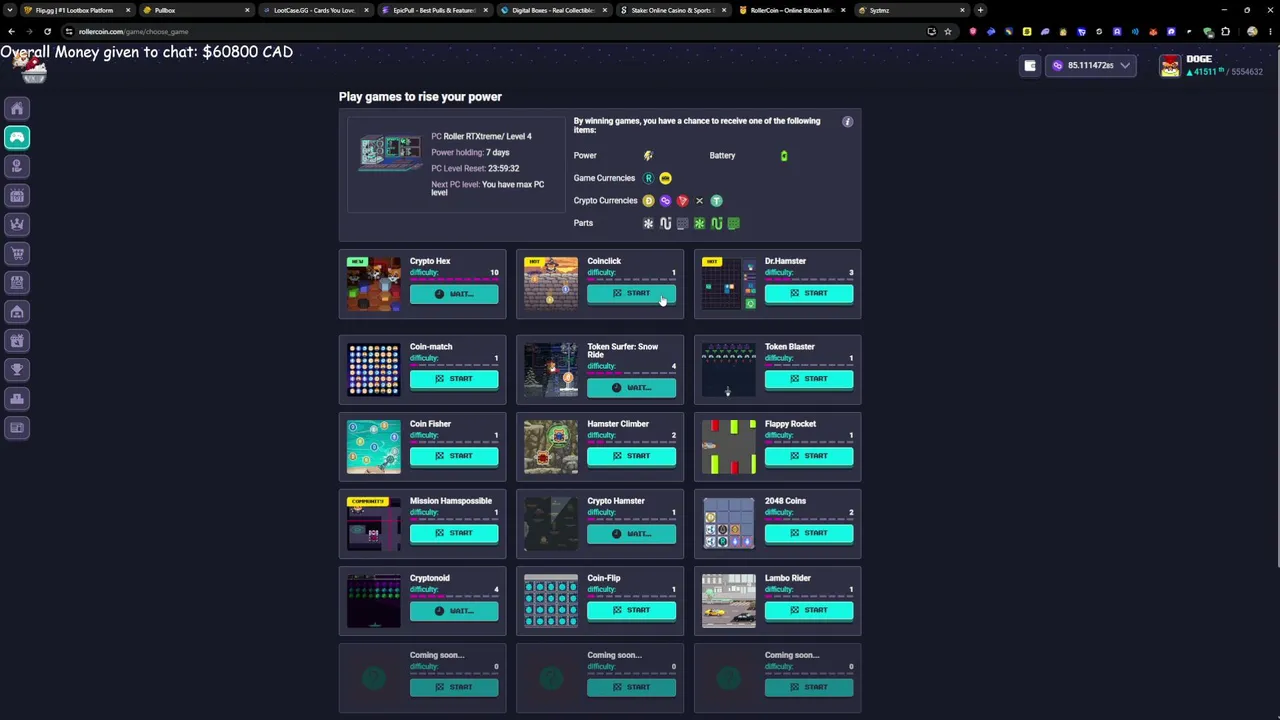
Task: Click the user avatar next to DOGE
Action: tap(1170, 66)
